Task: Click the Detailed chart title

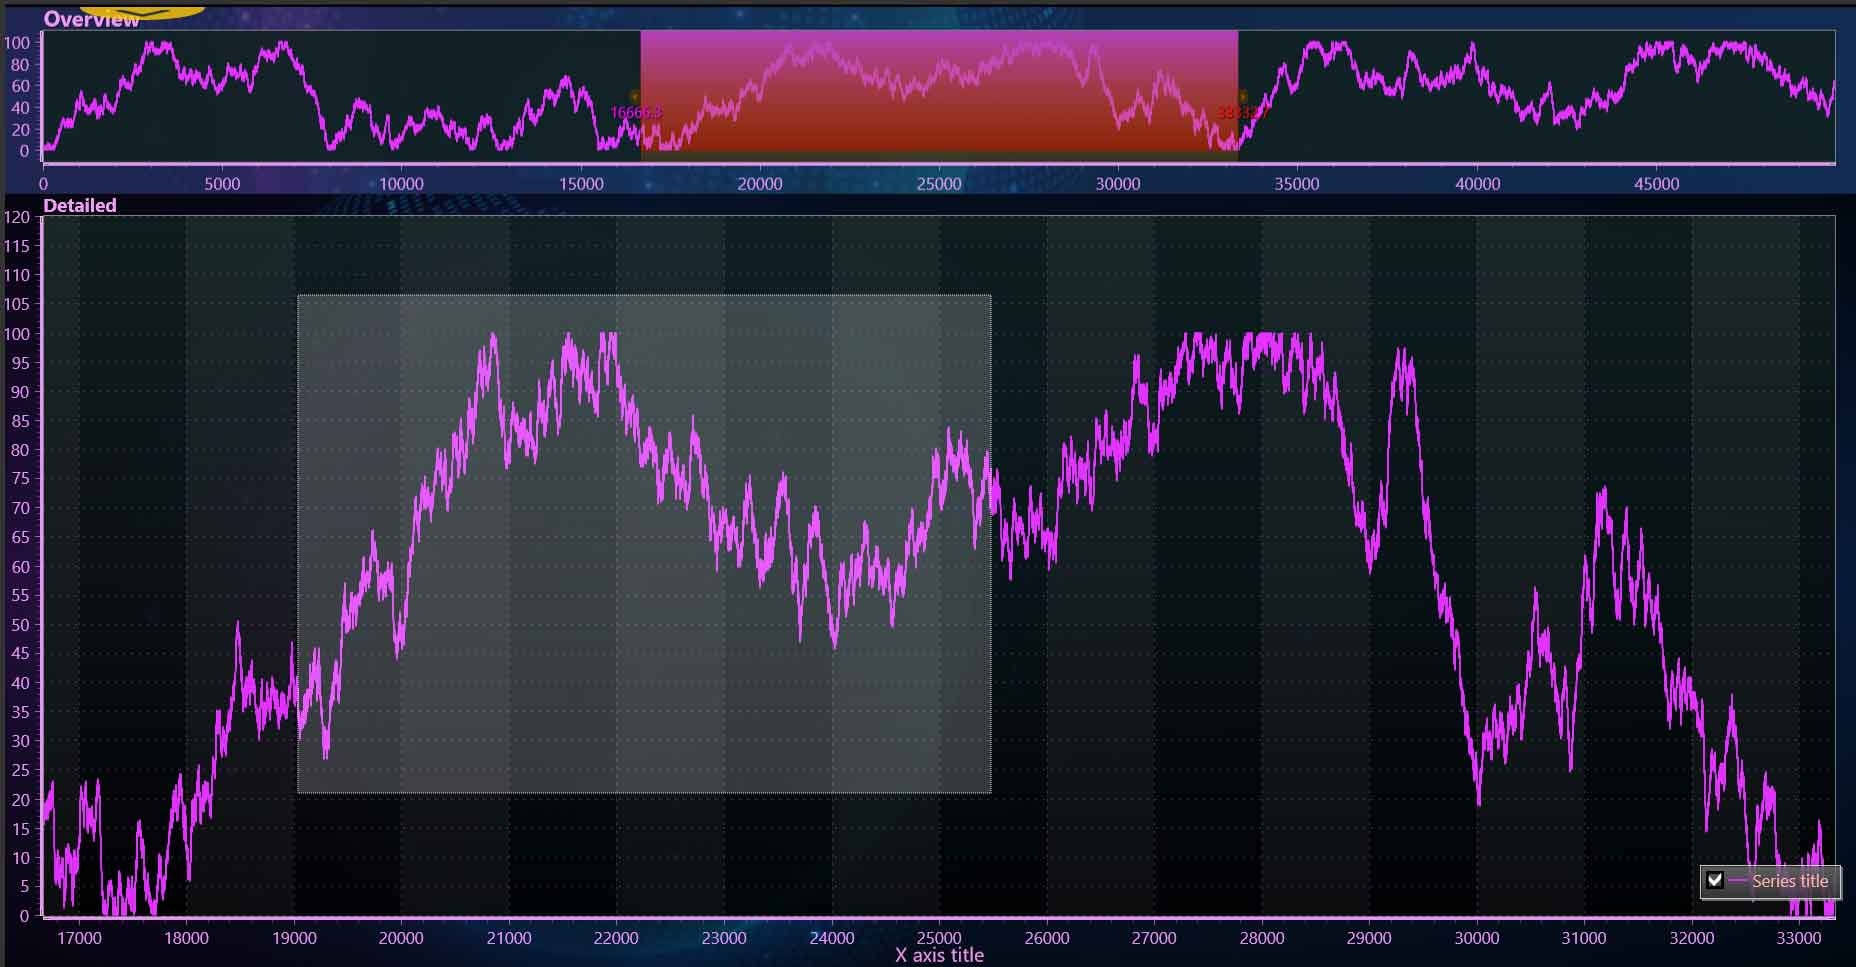Action: [80, 205]
